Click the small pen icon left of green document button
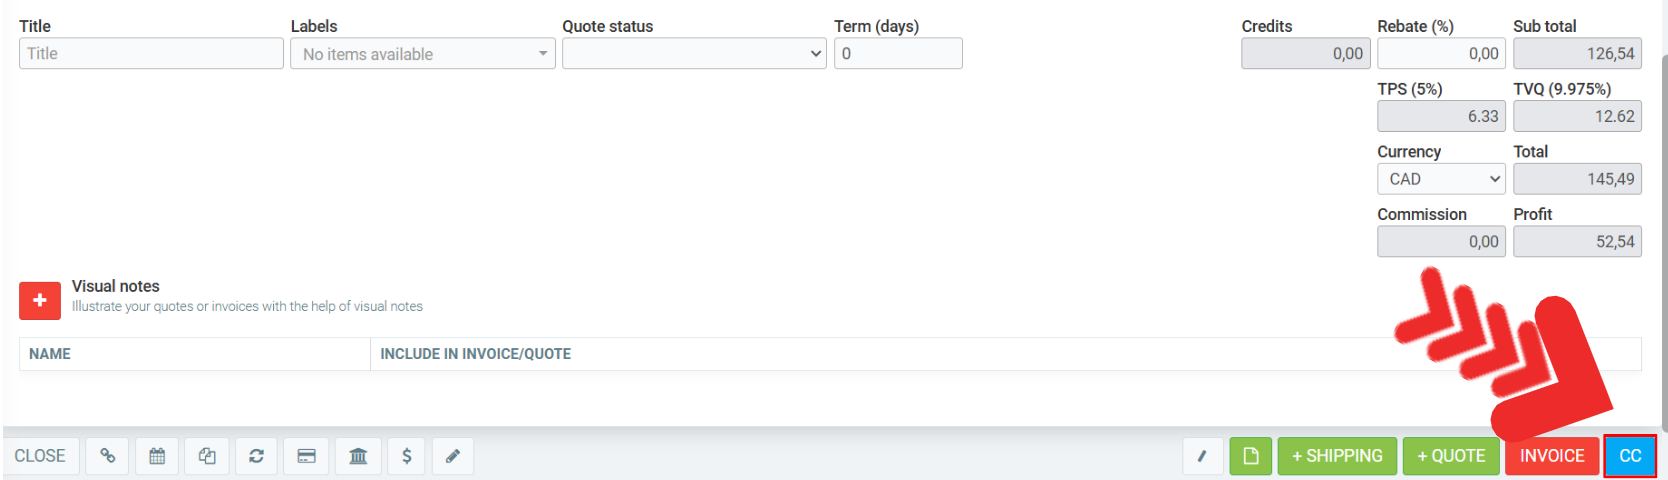 coord(1202,456)
